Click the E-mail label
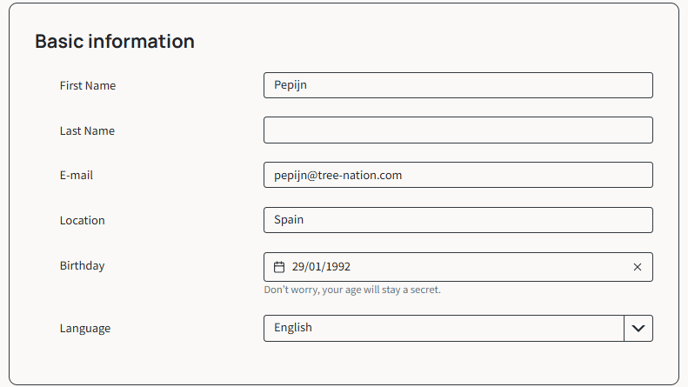Image resolution: width=688 pixels, height=387 pixels. pyautogui.click(x=76, y=175)
